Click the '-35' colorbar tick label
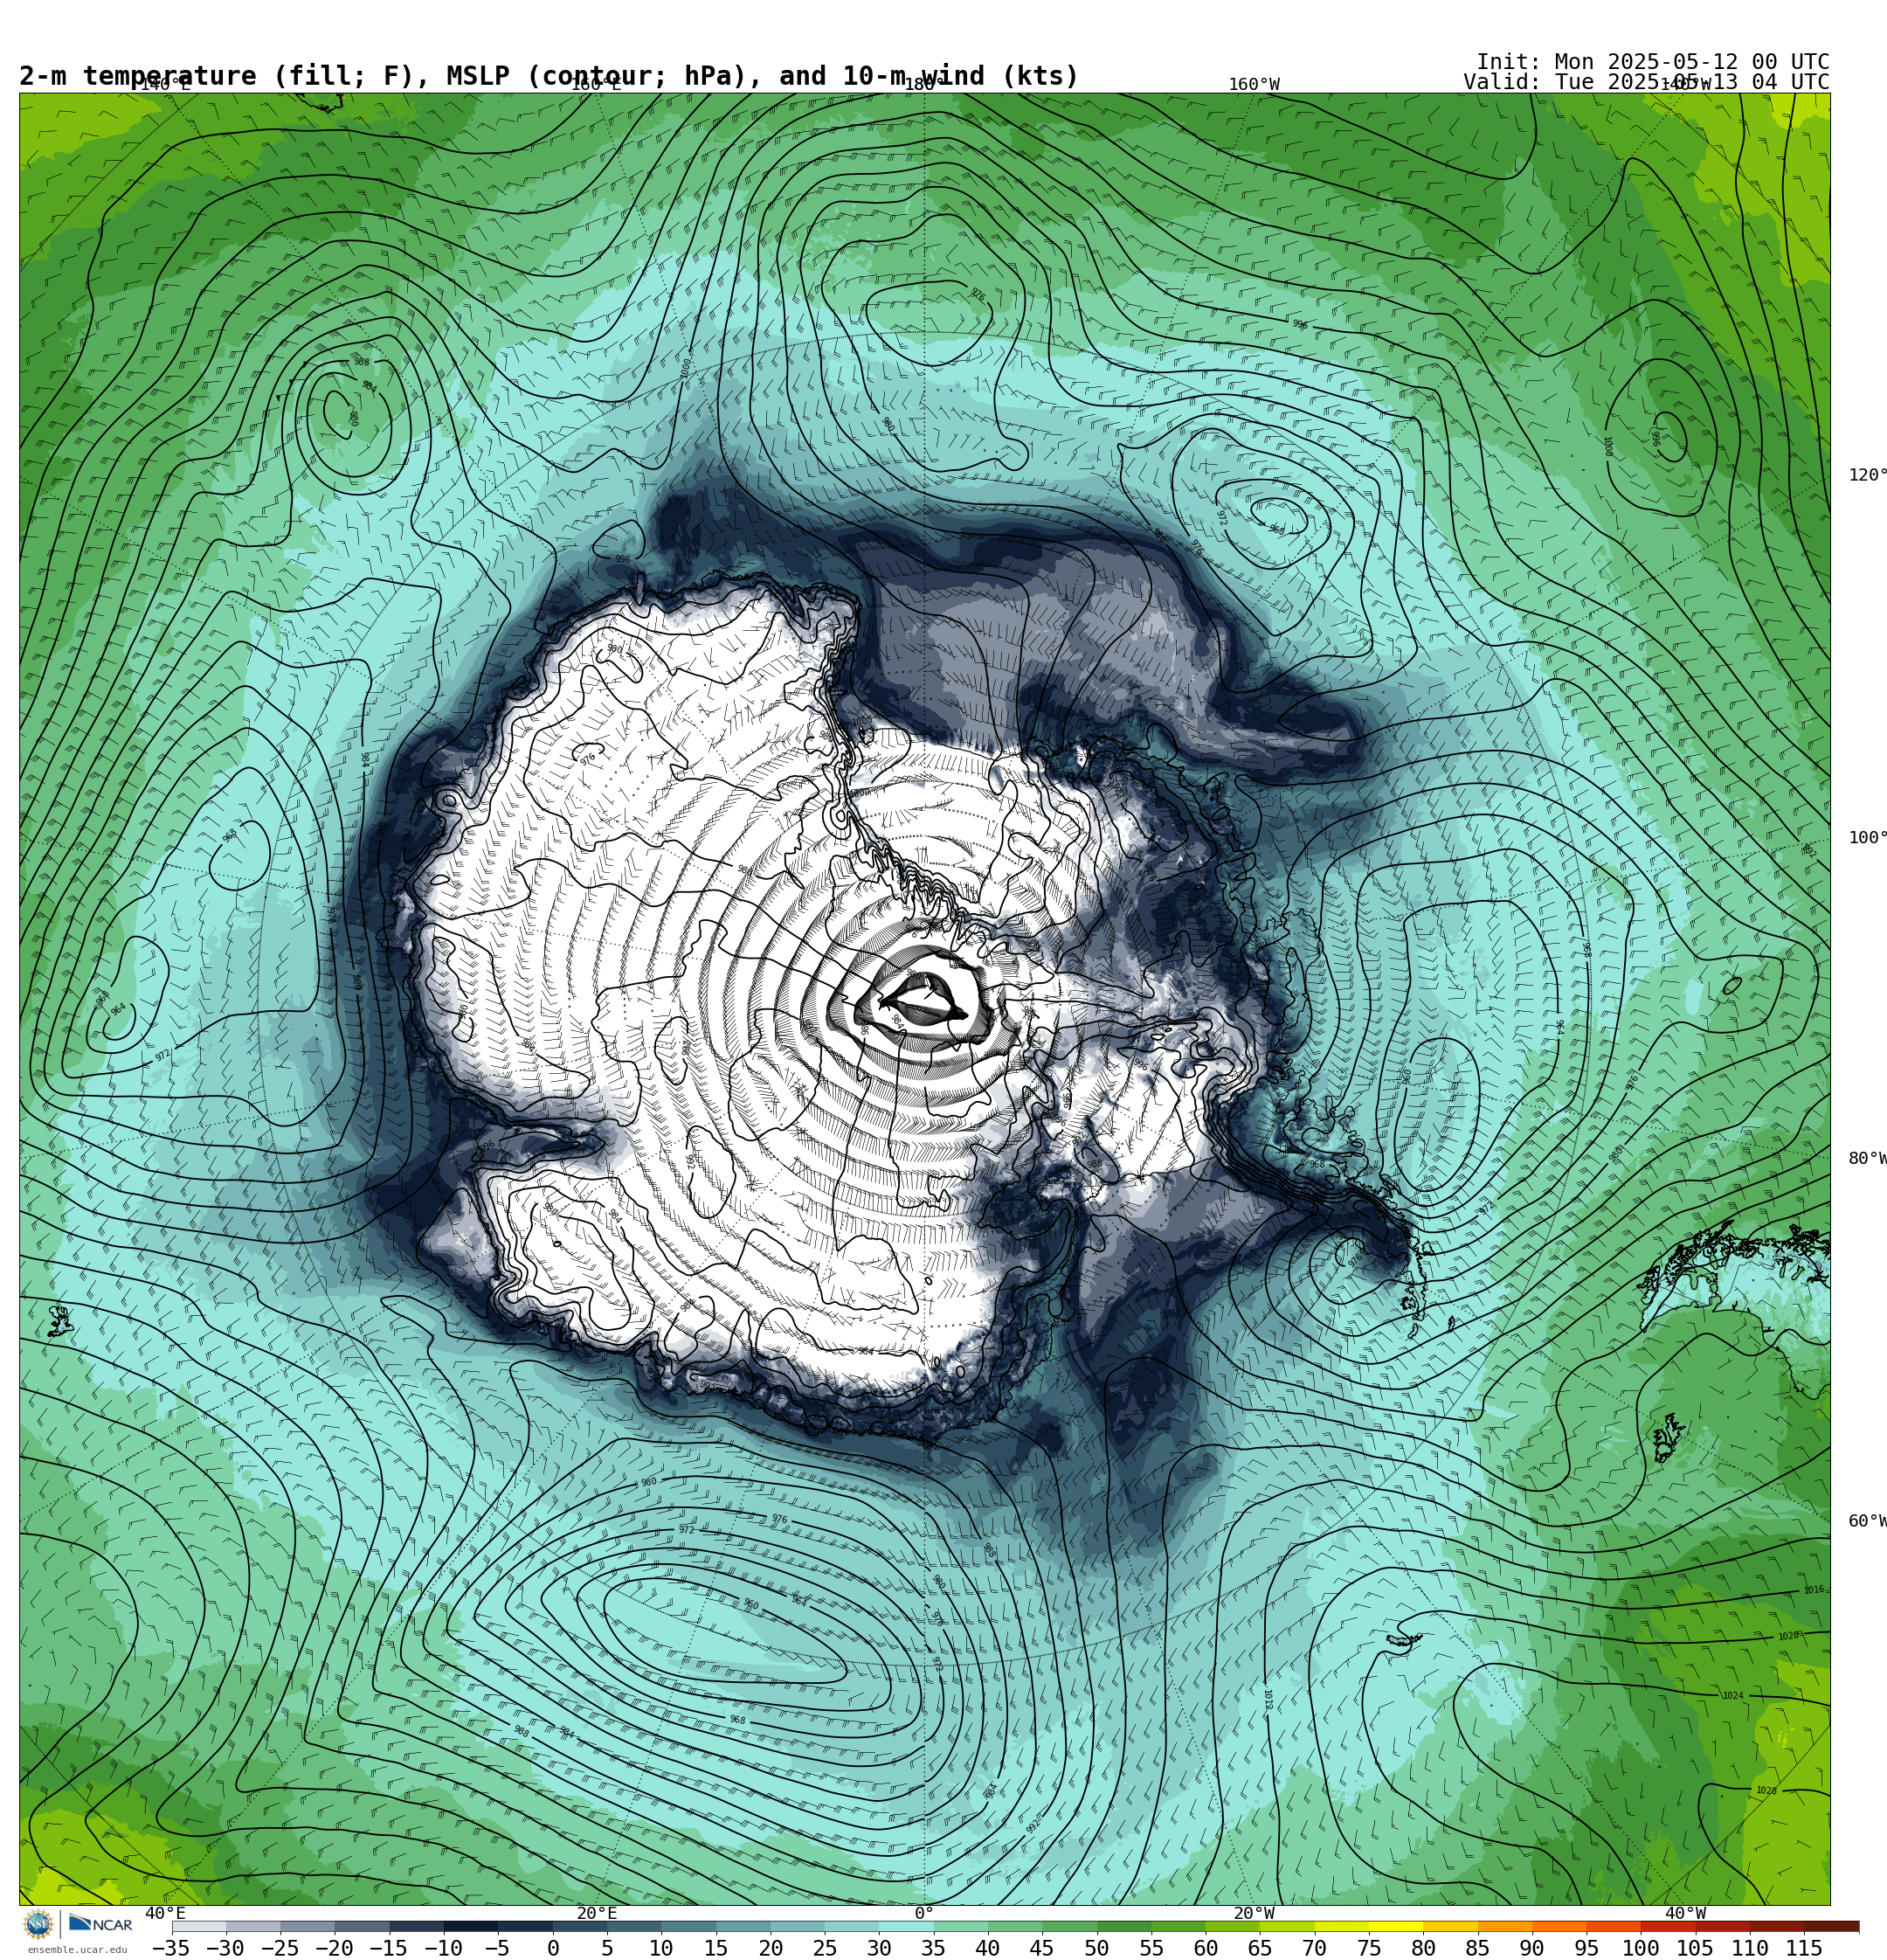Viewport: 1887px width, 1960px height. coord(171,1948)
